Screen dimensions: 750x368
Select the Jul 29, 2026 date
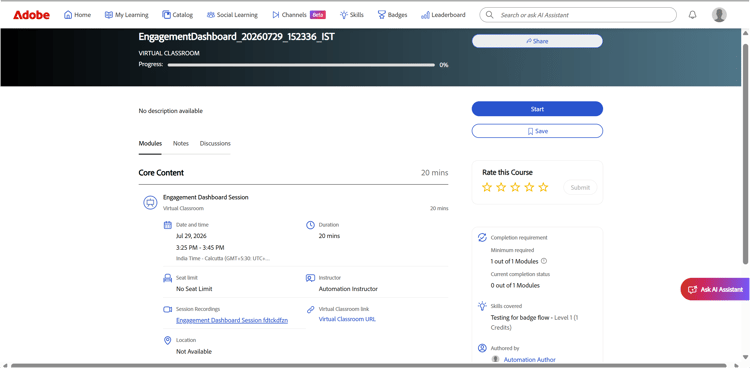[191, 236]
